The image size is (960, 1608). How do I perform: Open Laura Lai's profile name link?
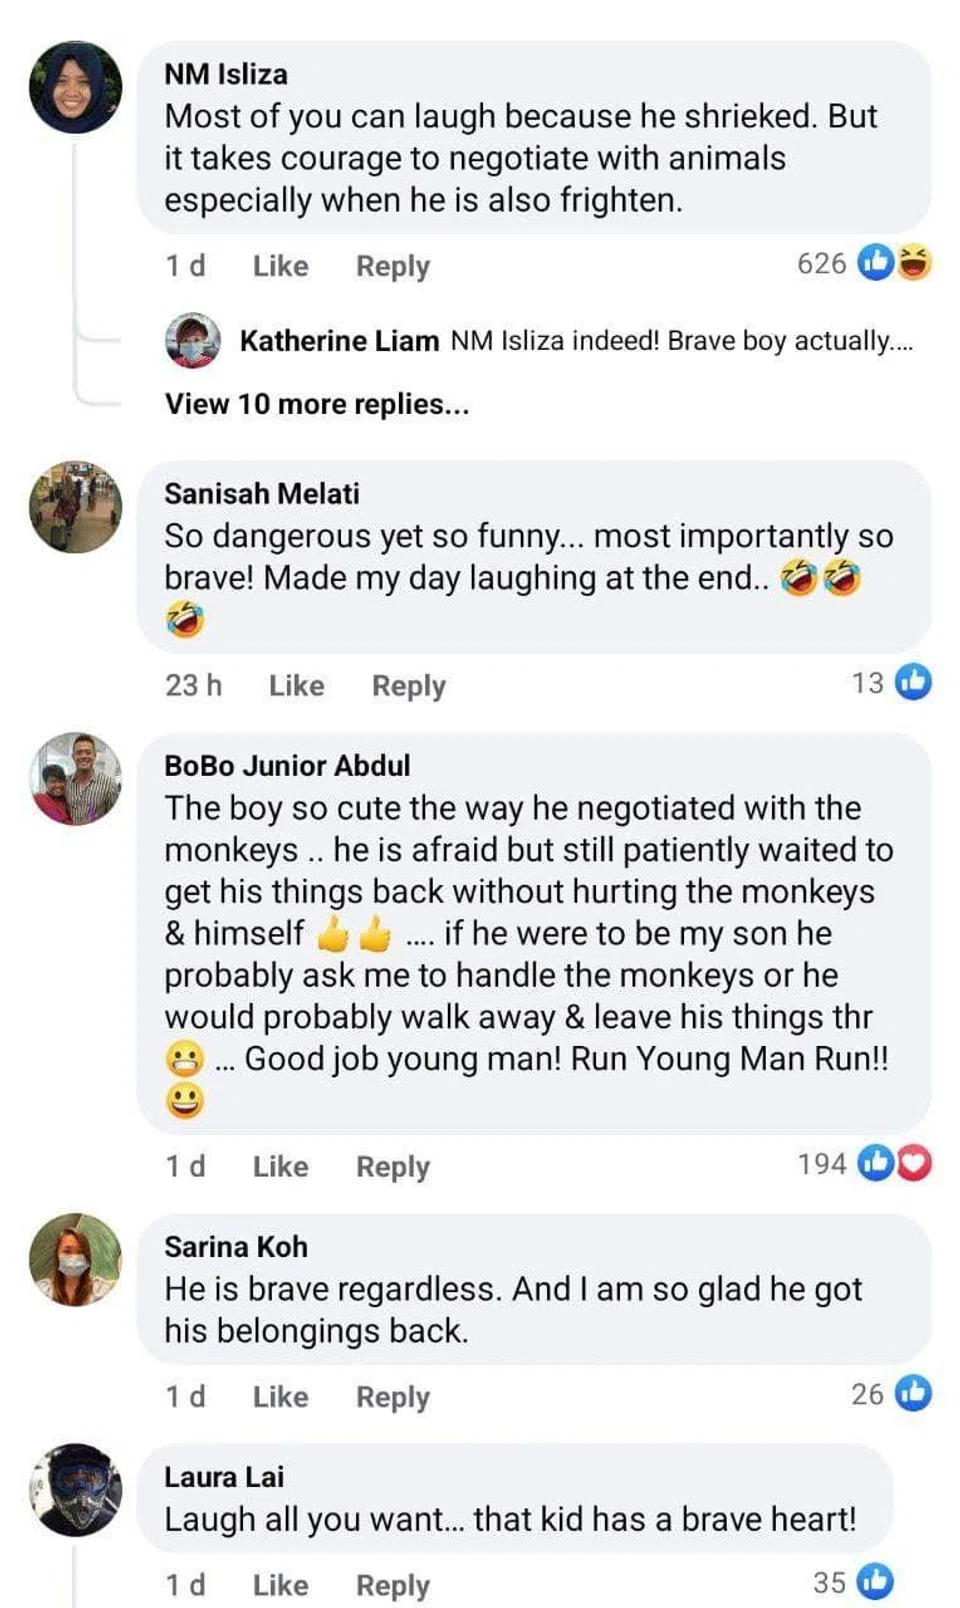tap(224, 1477)
